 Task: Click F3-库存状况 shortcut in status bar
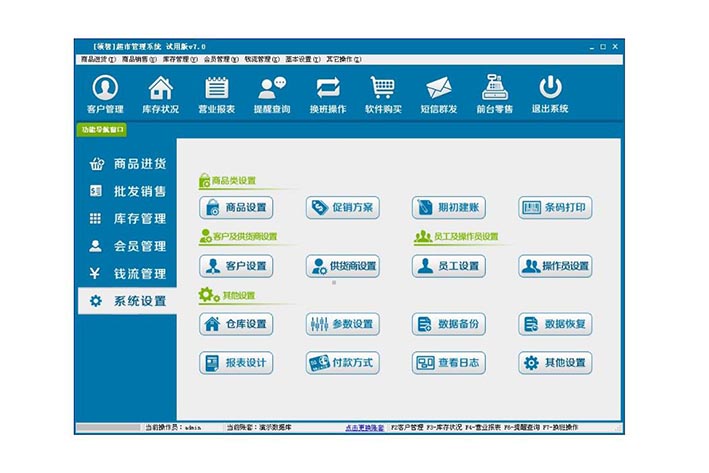pos(444,427)
